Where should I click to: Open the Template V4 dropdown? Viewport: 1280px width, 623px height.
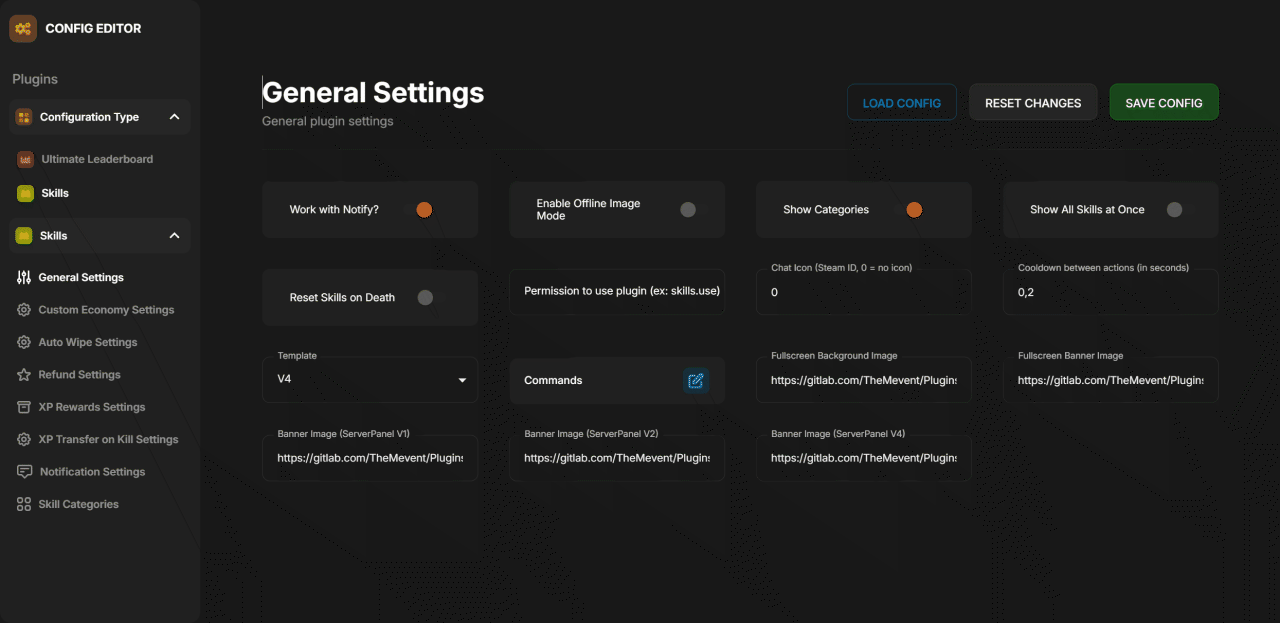coord(369,380)
